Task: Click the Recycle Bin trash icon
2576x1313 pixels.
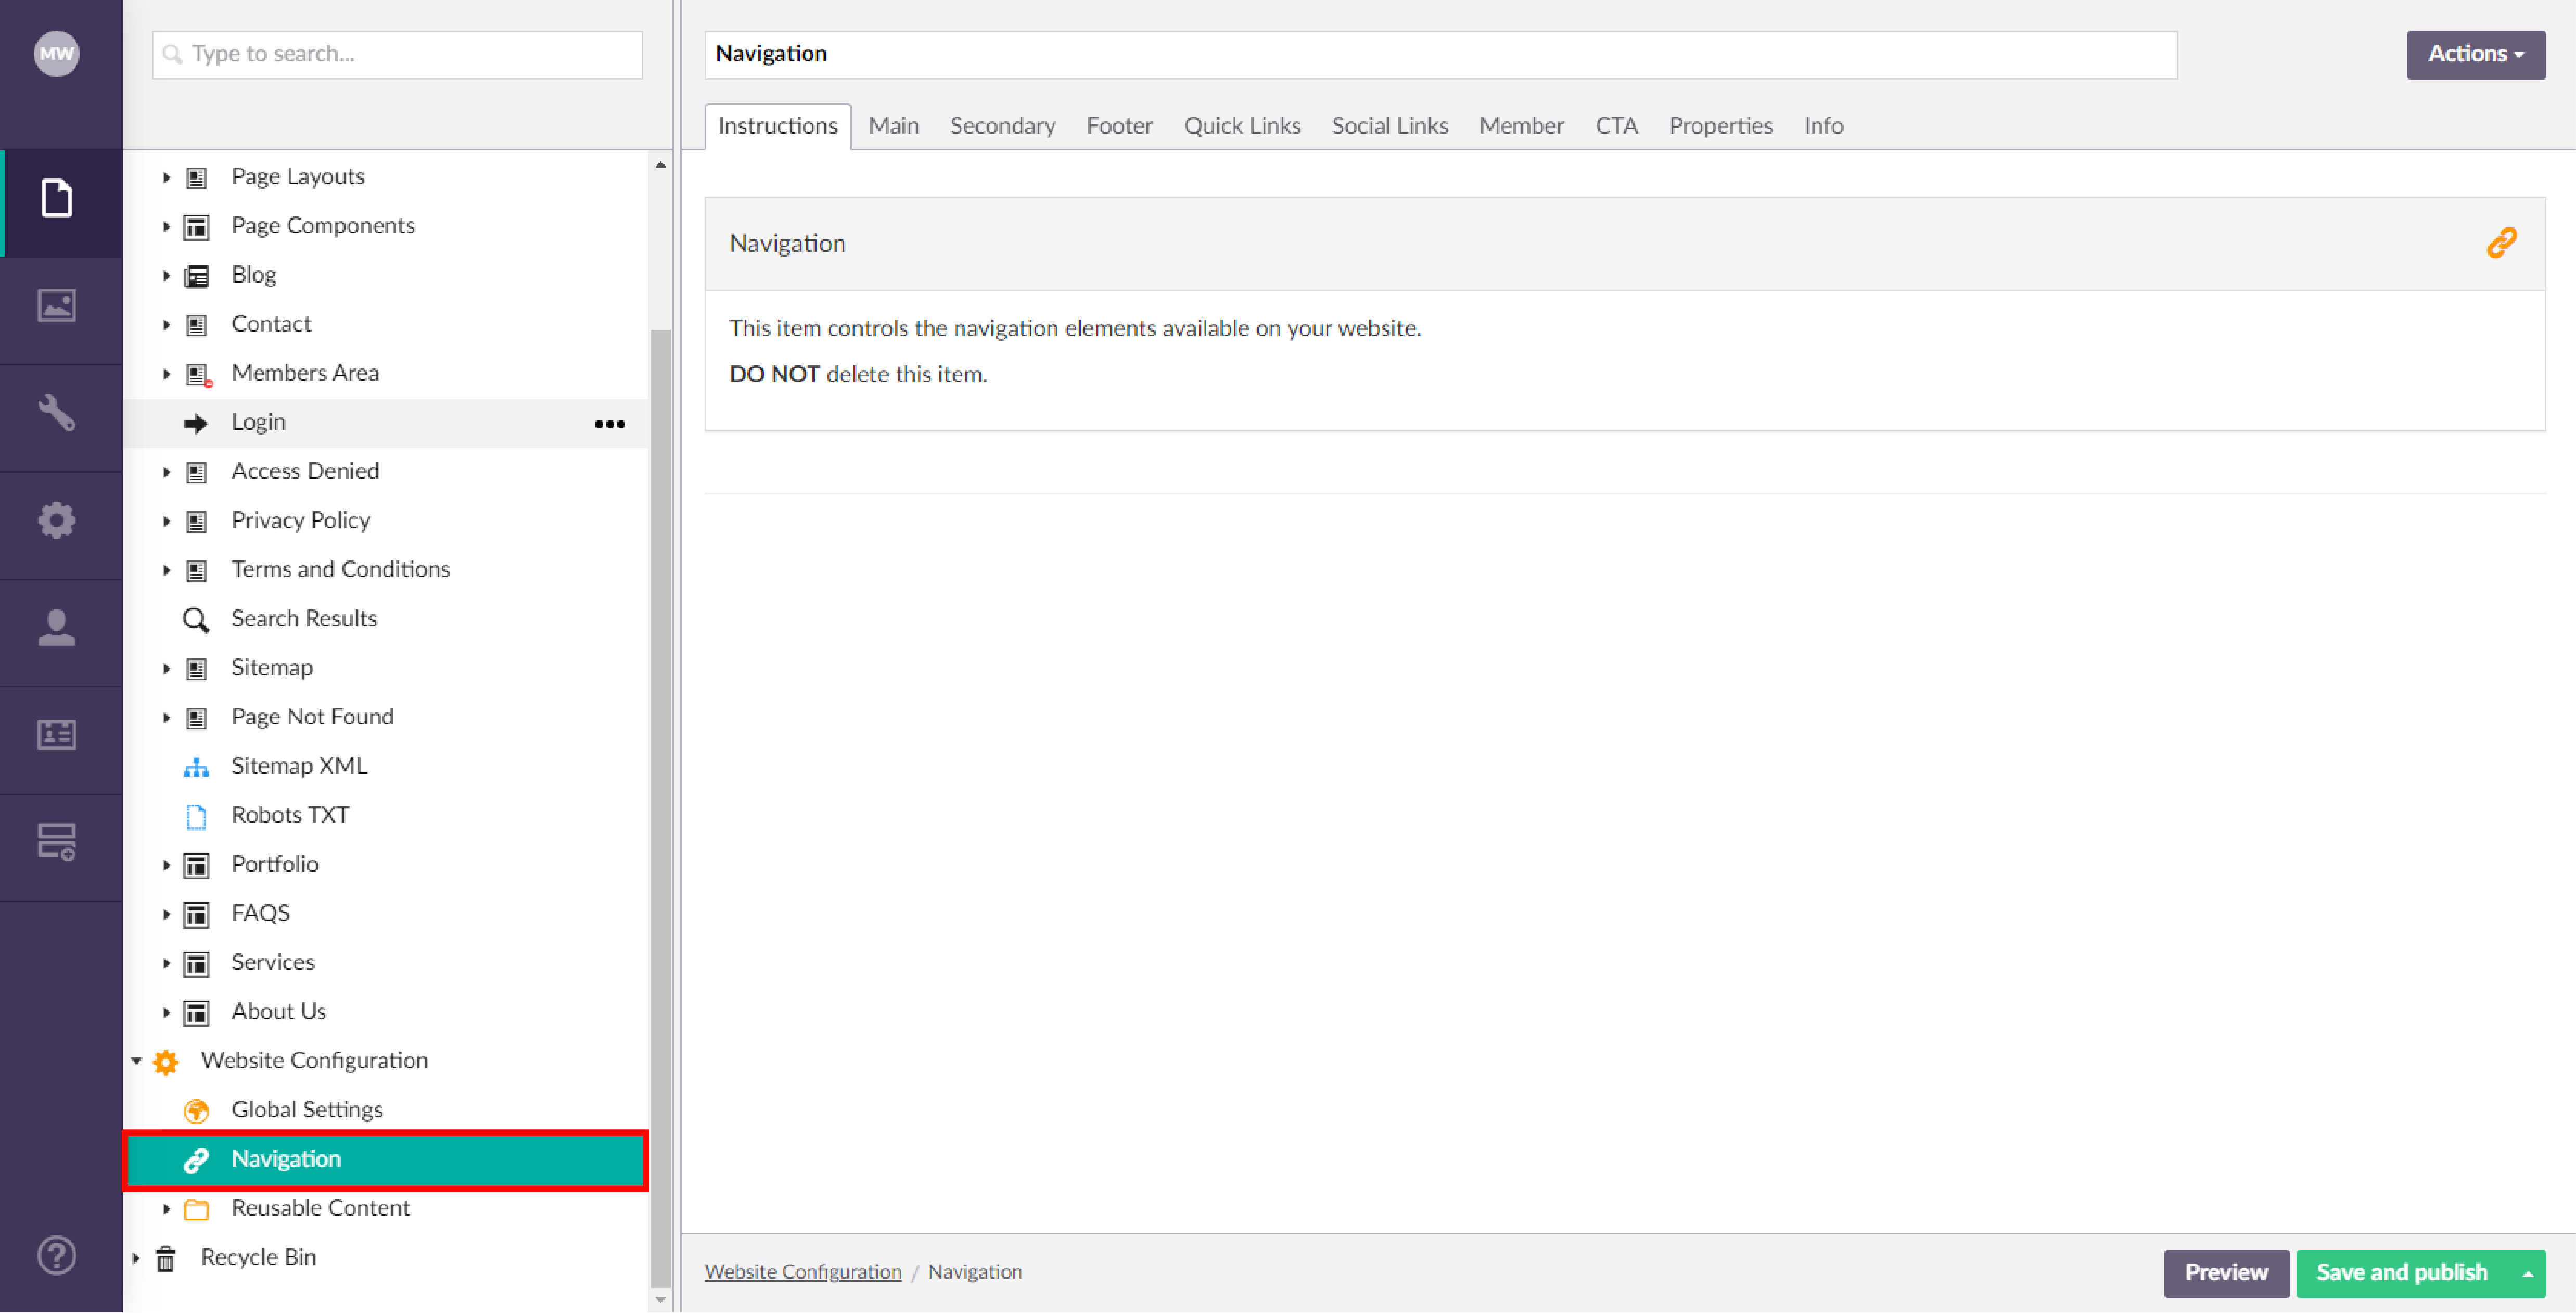Action: point(166,1258)
